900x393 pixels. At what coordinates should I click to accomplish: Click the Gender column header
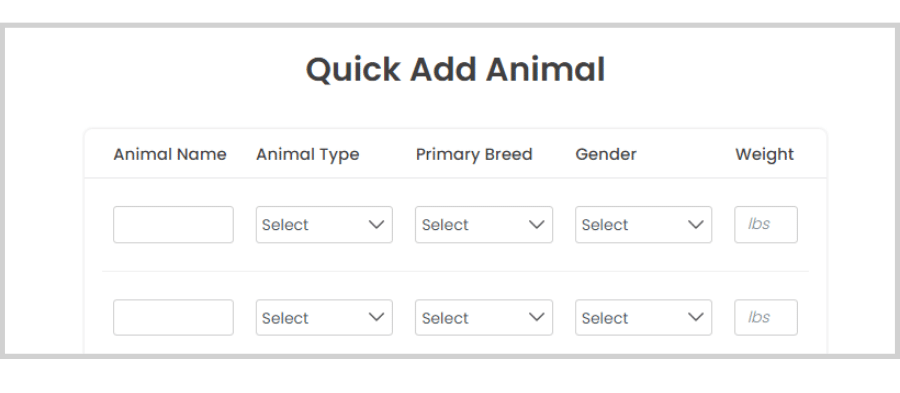pos(606,154)
